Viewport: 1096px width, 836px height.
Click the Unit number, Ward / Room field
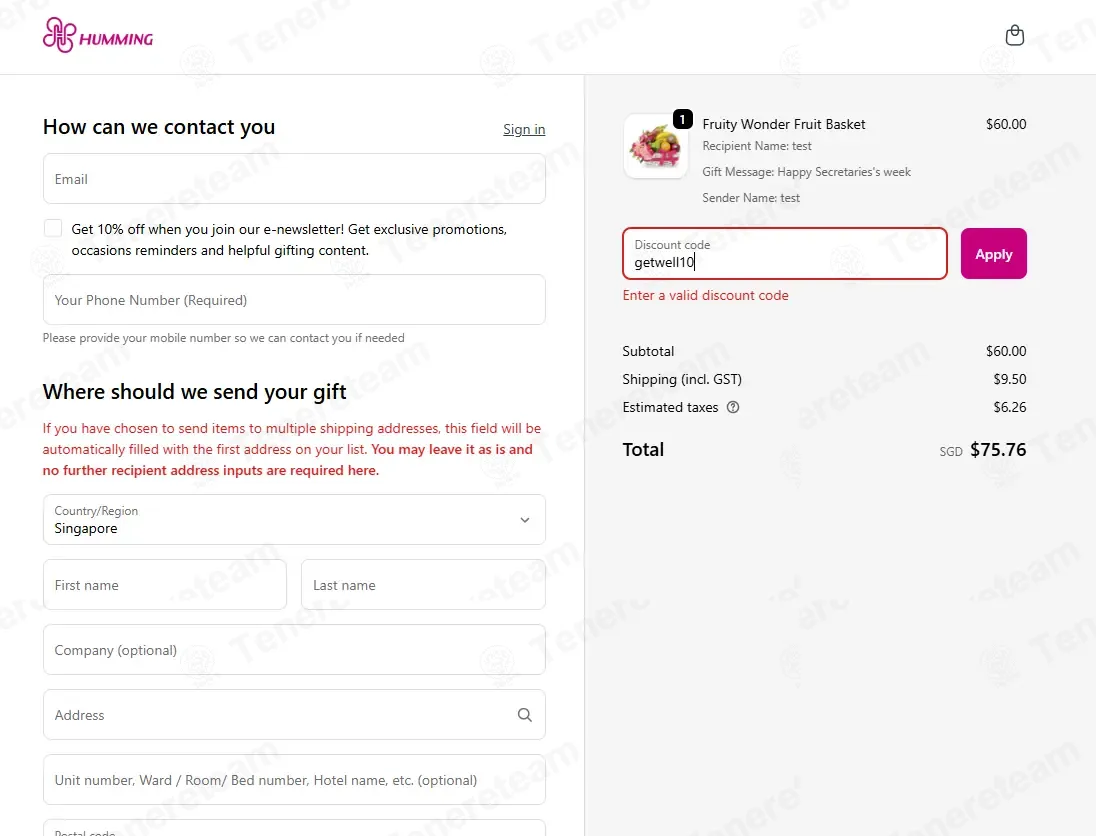(294, 780)
